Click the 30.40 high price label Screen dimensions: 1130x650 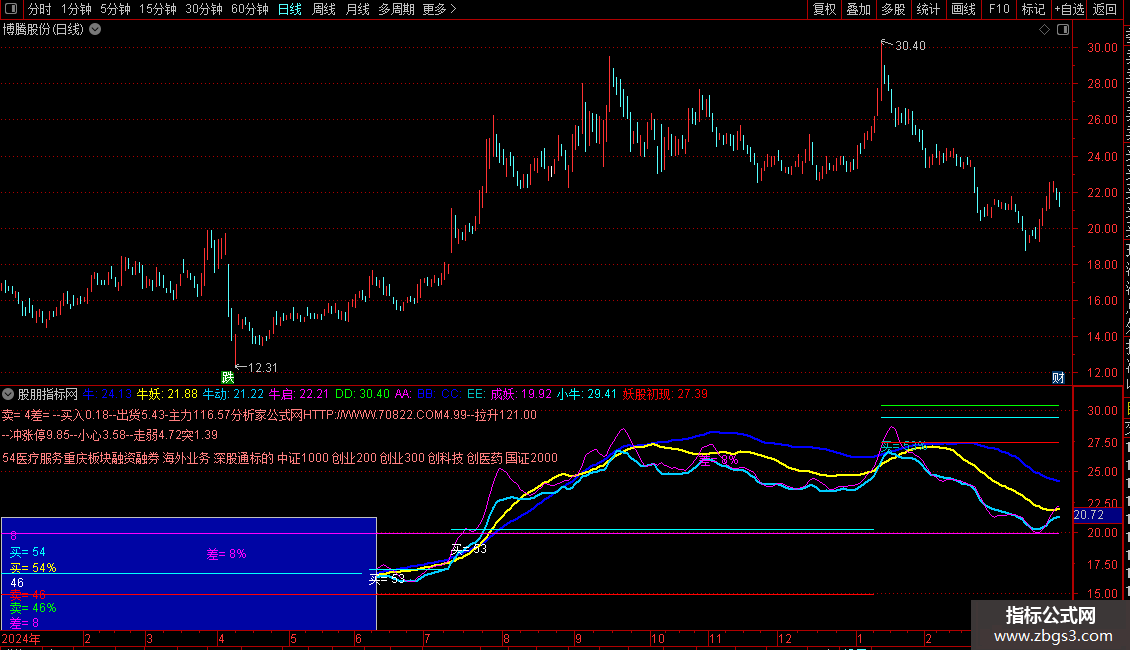[910, 46]
